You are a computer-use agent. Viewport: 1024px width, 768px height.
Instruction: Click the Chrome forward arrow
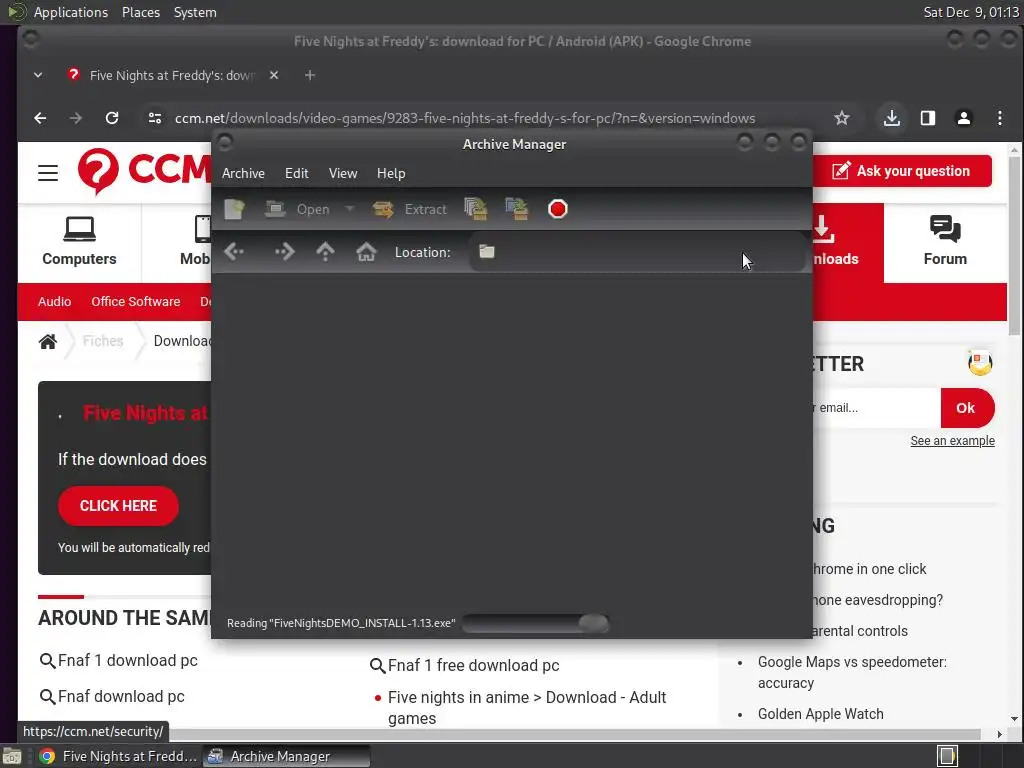[76, 118]
